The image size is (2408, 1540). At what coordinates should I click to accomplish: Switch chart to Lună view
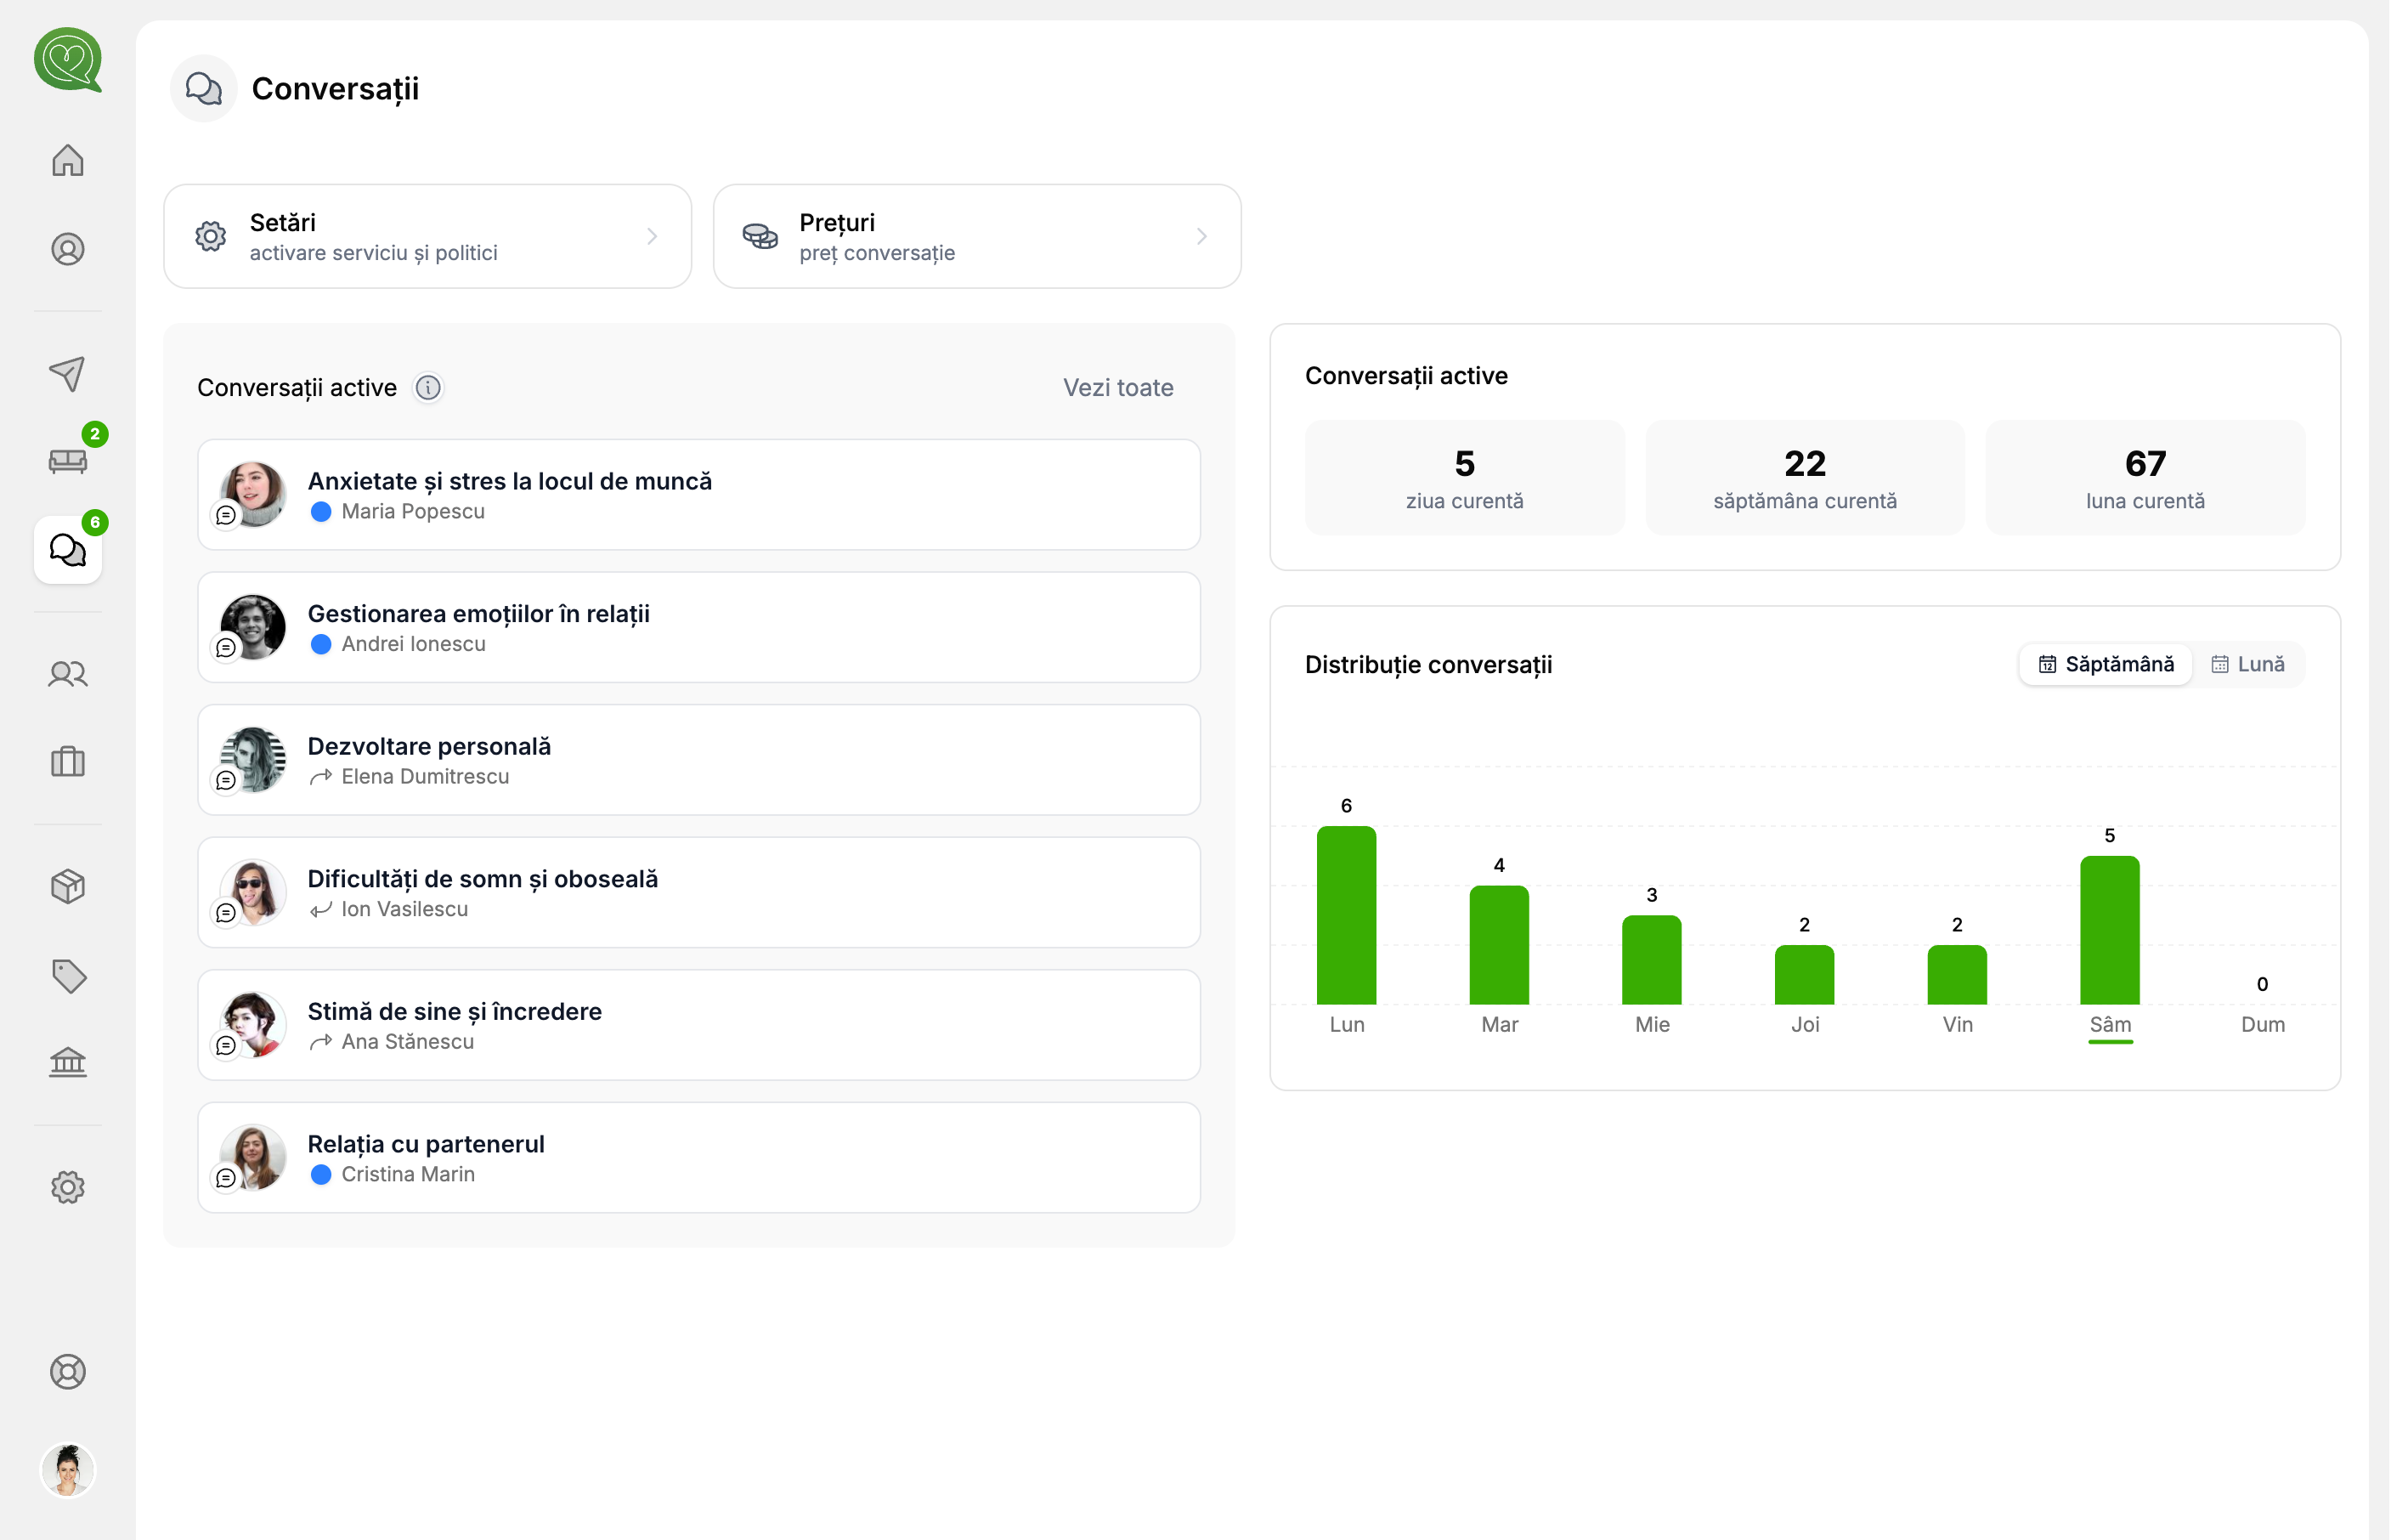click(x=2247, y=664)
